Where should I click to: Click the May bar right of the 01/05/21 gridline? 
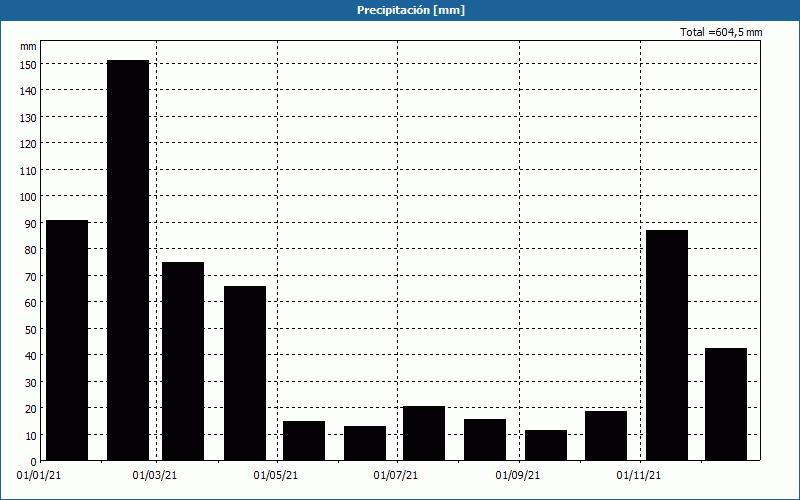pyautogui.click(x=304, y=441)
